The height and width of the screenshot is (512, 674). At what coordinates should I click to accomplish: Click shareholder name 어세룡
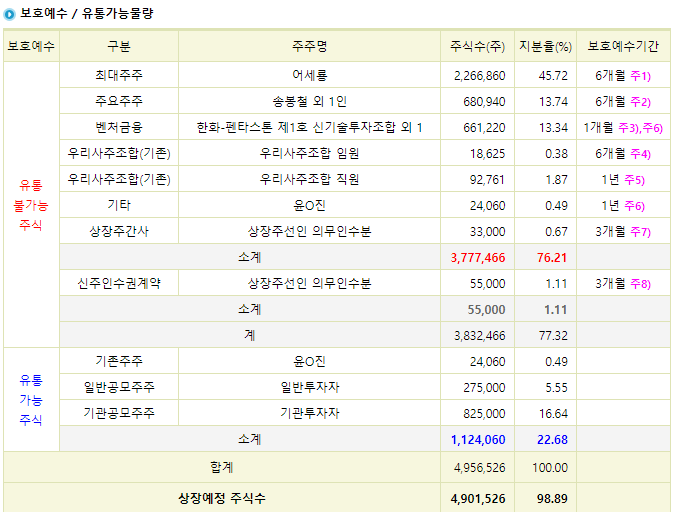click(x=309, y=75)
